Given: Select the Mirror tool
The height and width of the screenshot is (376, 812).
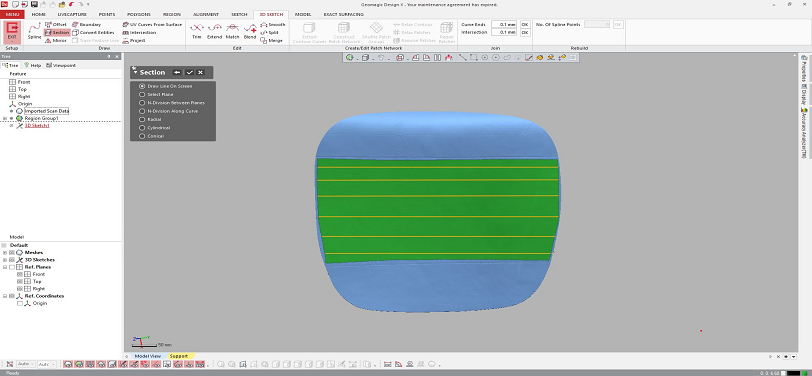Looking at the screenshot, I should click(x=56, y=40).
